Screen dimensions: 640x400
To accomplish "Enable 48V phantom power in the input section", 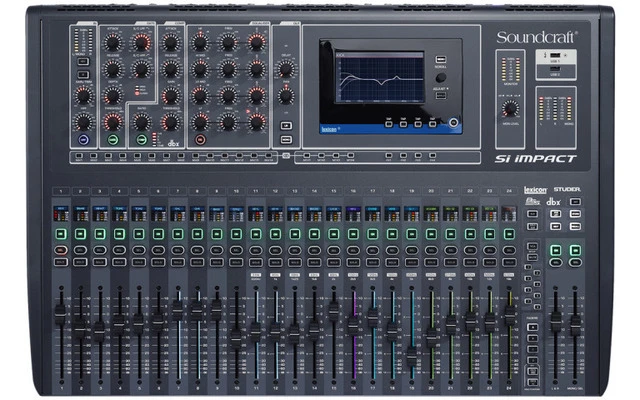I will pyautogui.click(x=83, y=62).
